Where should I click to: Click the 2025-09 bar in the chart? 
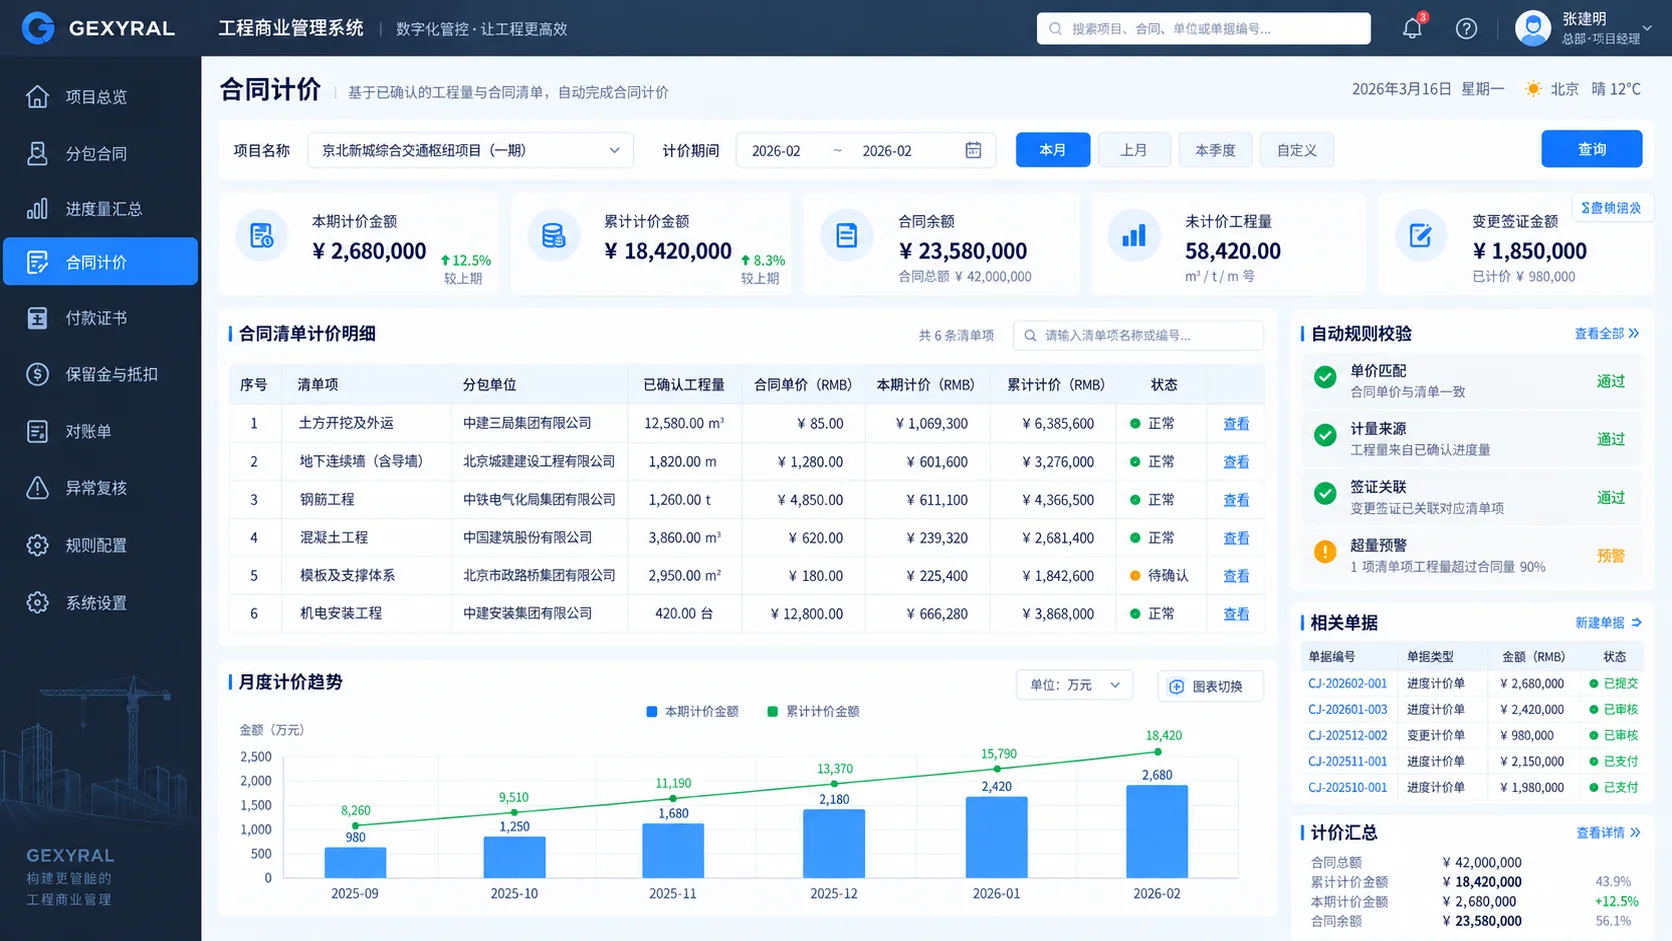pyautogui.click(x=355, y=863)
